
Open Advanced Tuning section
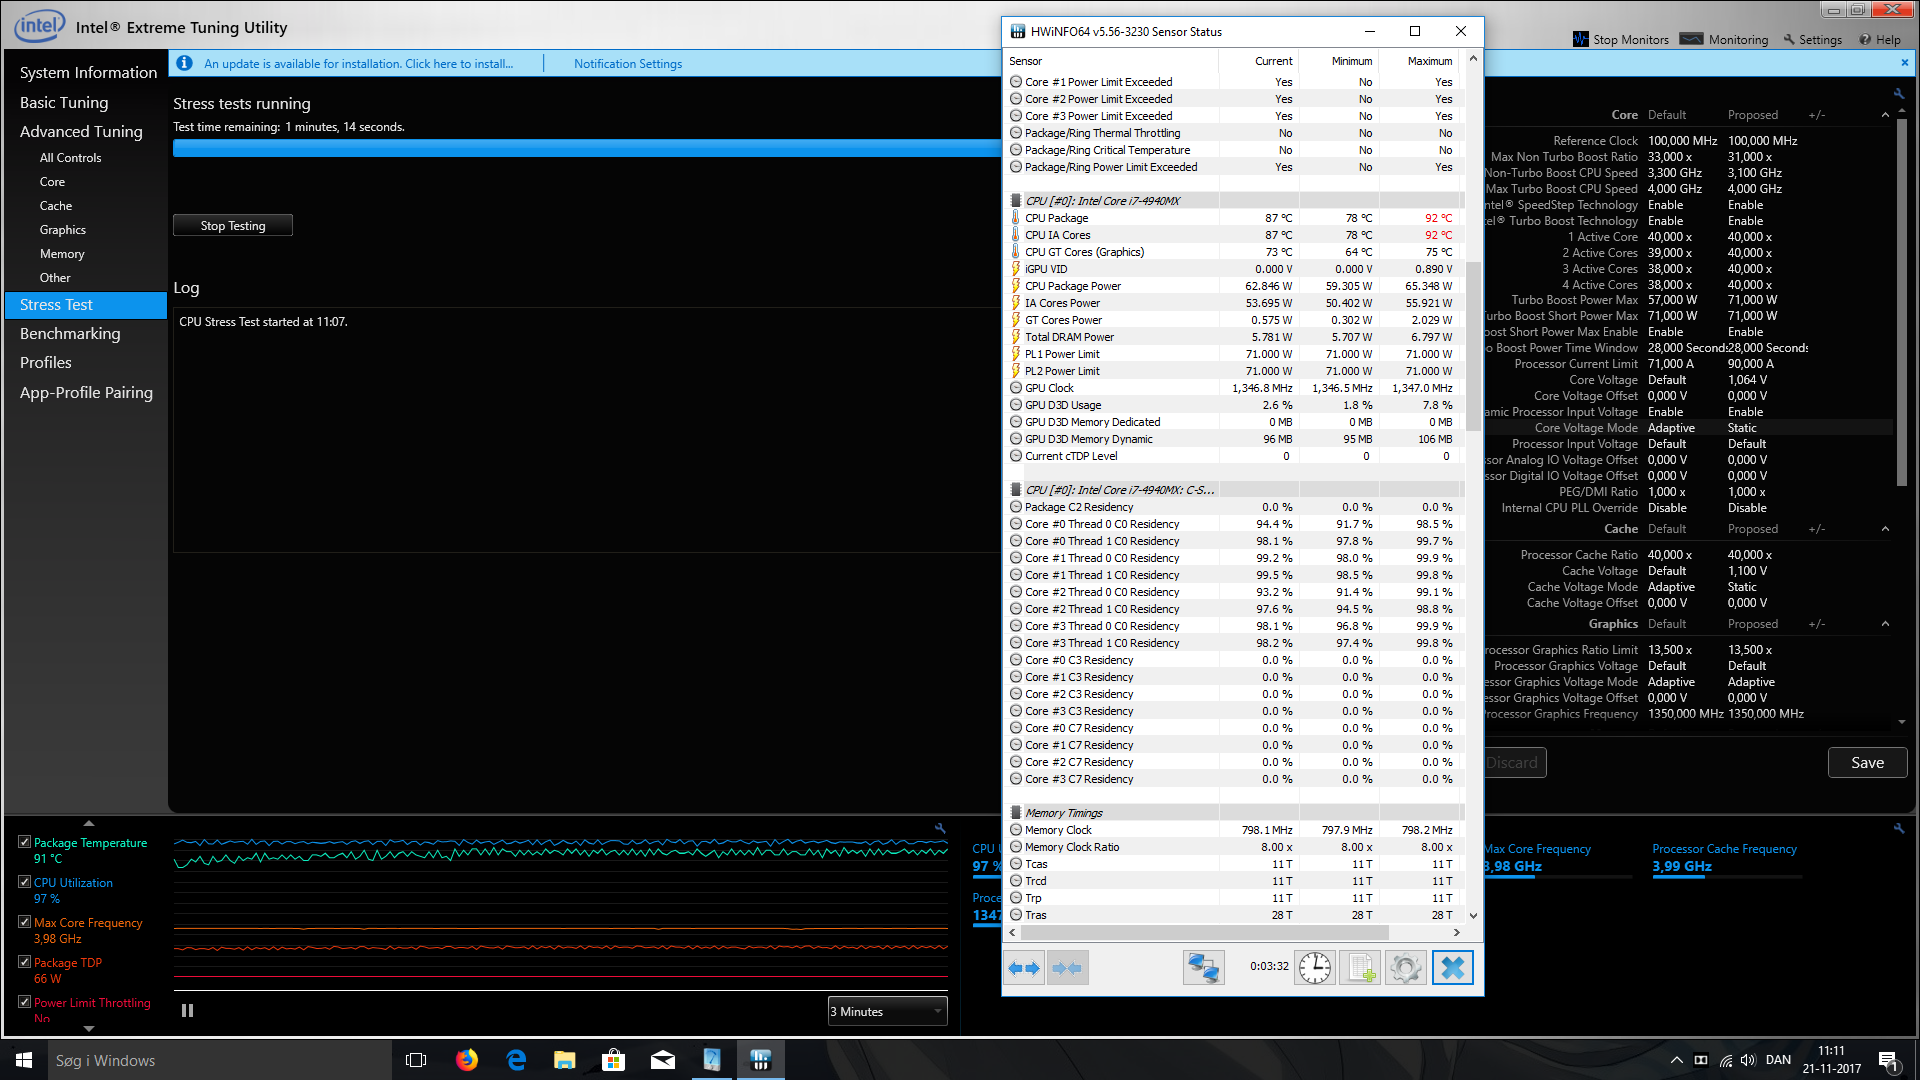[x=81, y=131]
